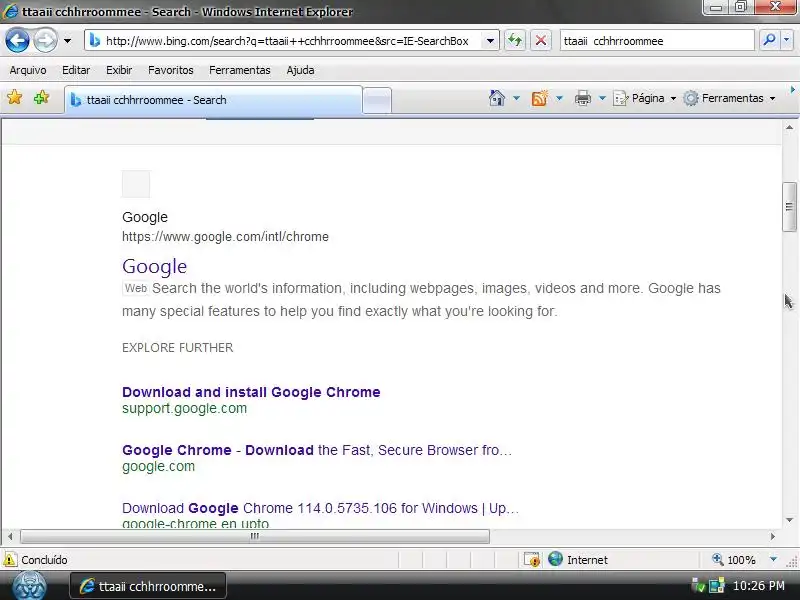Click the search box containing ttaaii cchhrroommee
Image resolution: width=800 pixels, height=600 pixels.
pyautogui.click(x=657, y=41)
